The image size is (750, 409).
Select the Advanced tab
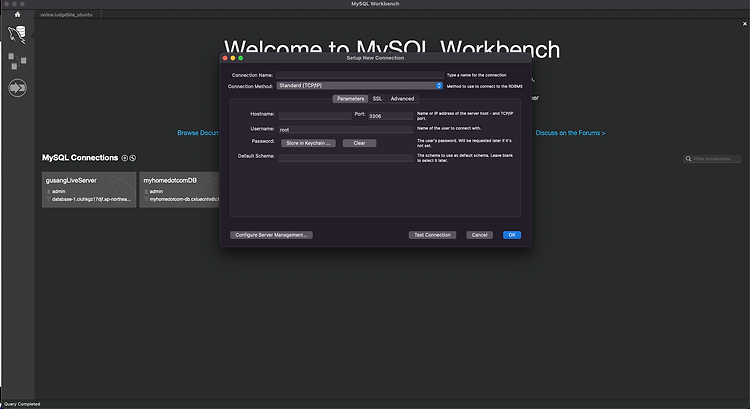point(402,99)
